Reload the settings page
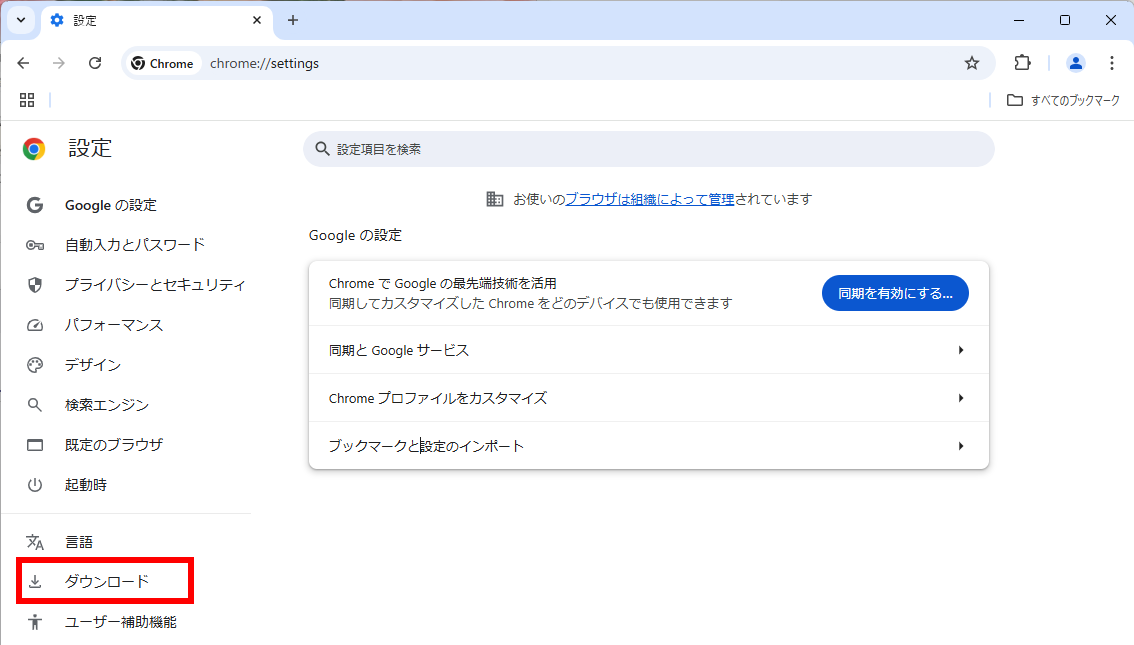The width and height of the screenshot is (1134, 645). (x=95, y=64)
